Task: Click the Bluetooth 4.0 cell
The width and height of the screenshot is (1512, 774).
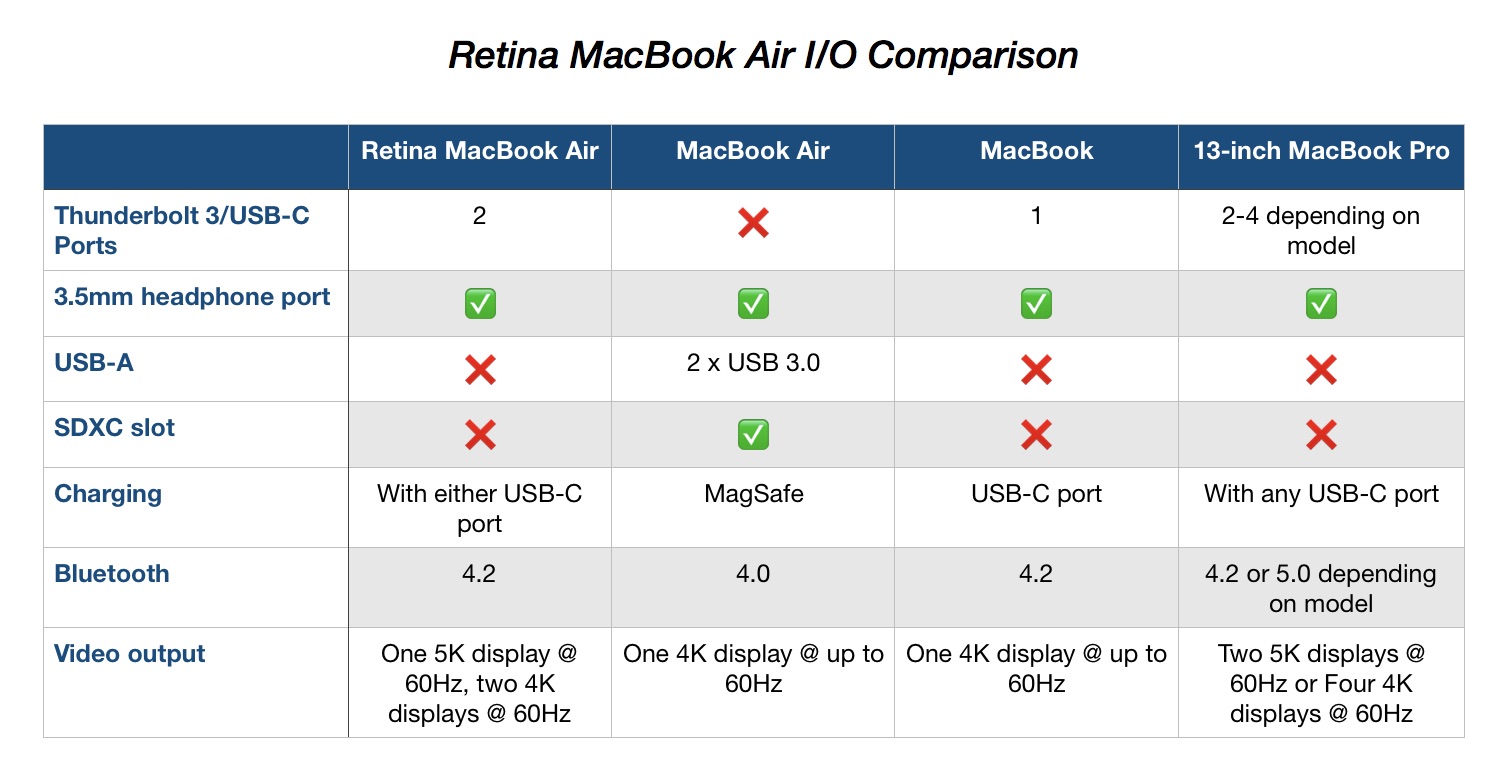Action: point(753,574)
